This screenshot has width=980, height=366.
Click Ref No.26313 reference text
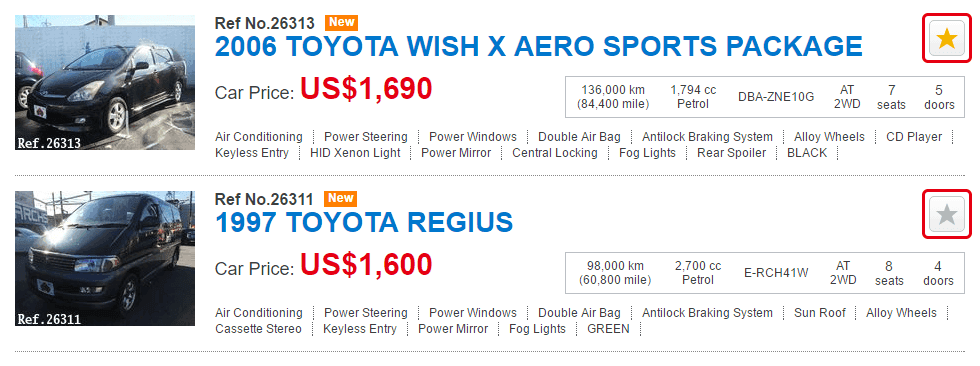264,23
